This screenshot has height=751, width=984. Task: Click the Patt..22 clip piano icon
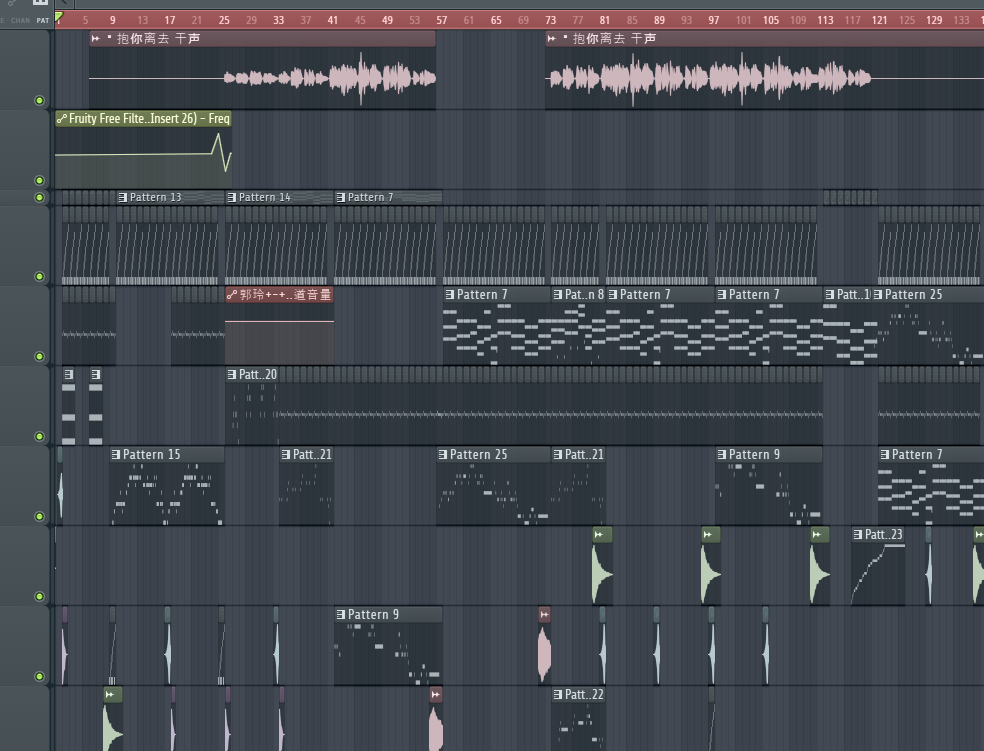pyautogui.click(x=558, y=695)
